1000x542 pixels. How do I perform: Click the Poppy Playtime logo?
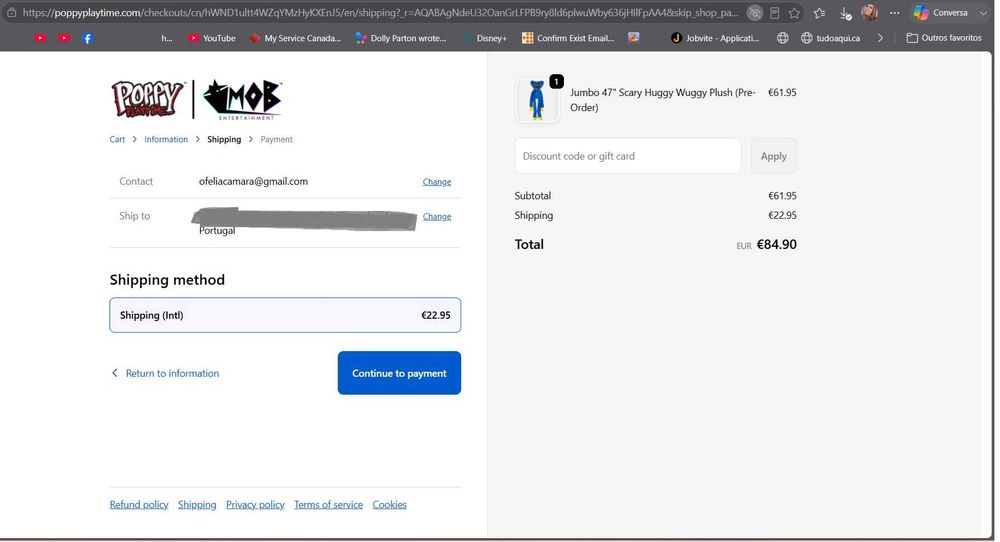pyautogui.click(x=148, y=99)
